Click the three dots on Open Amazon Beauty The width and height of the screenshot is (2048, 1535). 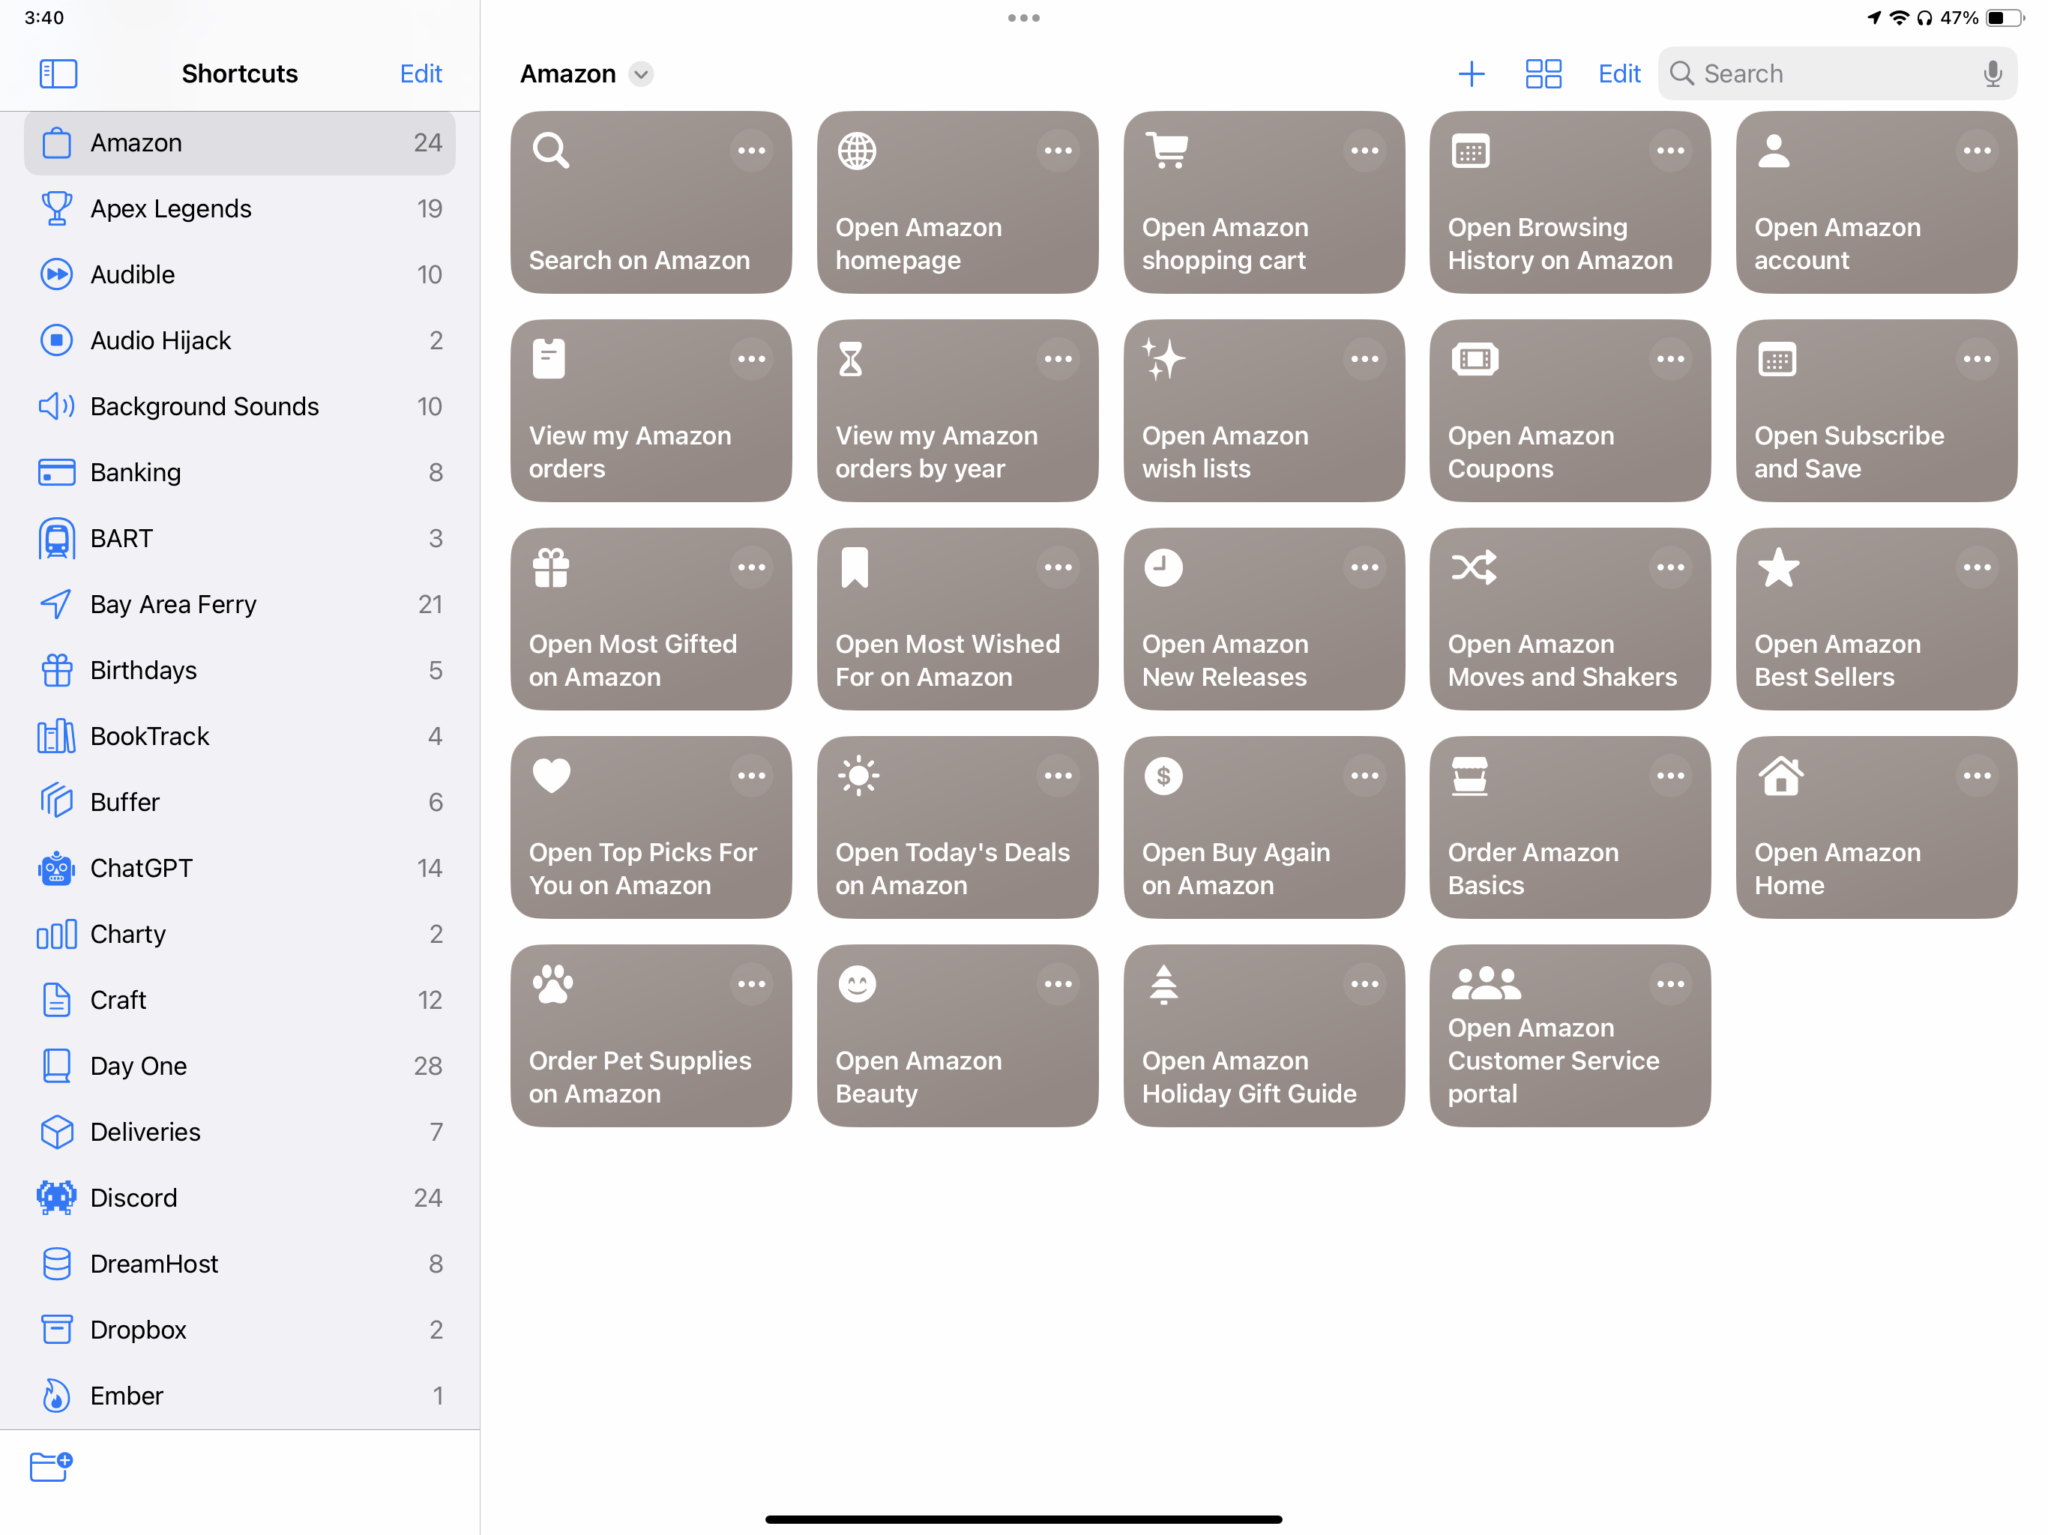(1057, 984)
